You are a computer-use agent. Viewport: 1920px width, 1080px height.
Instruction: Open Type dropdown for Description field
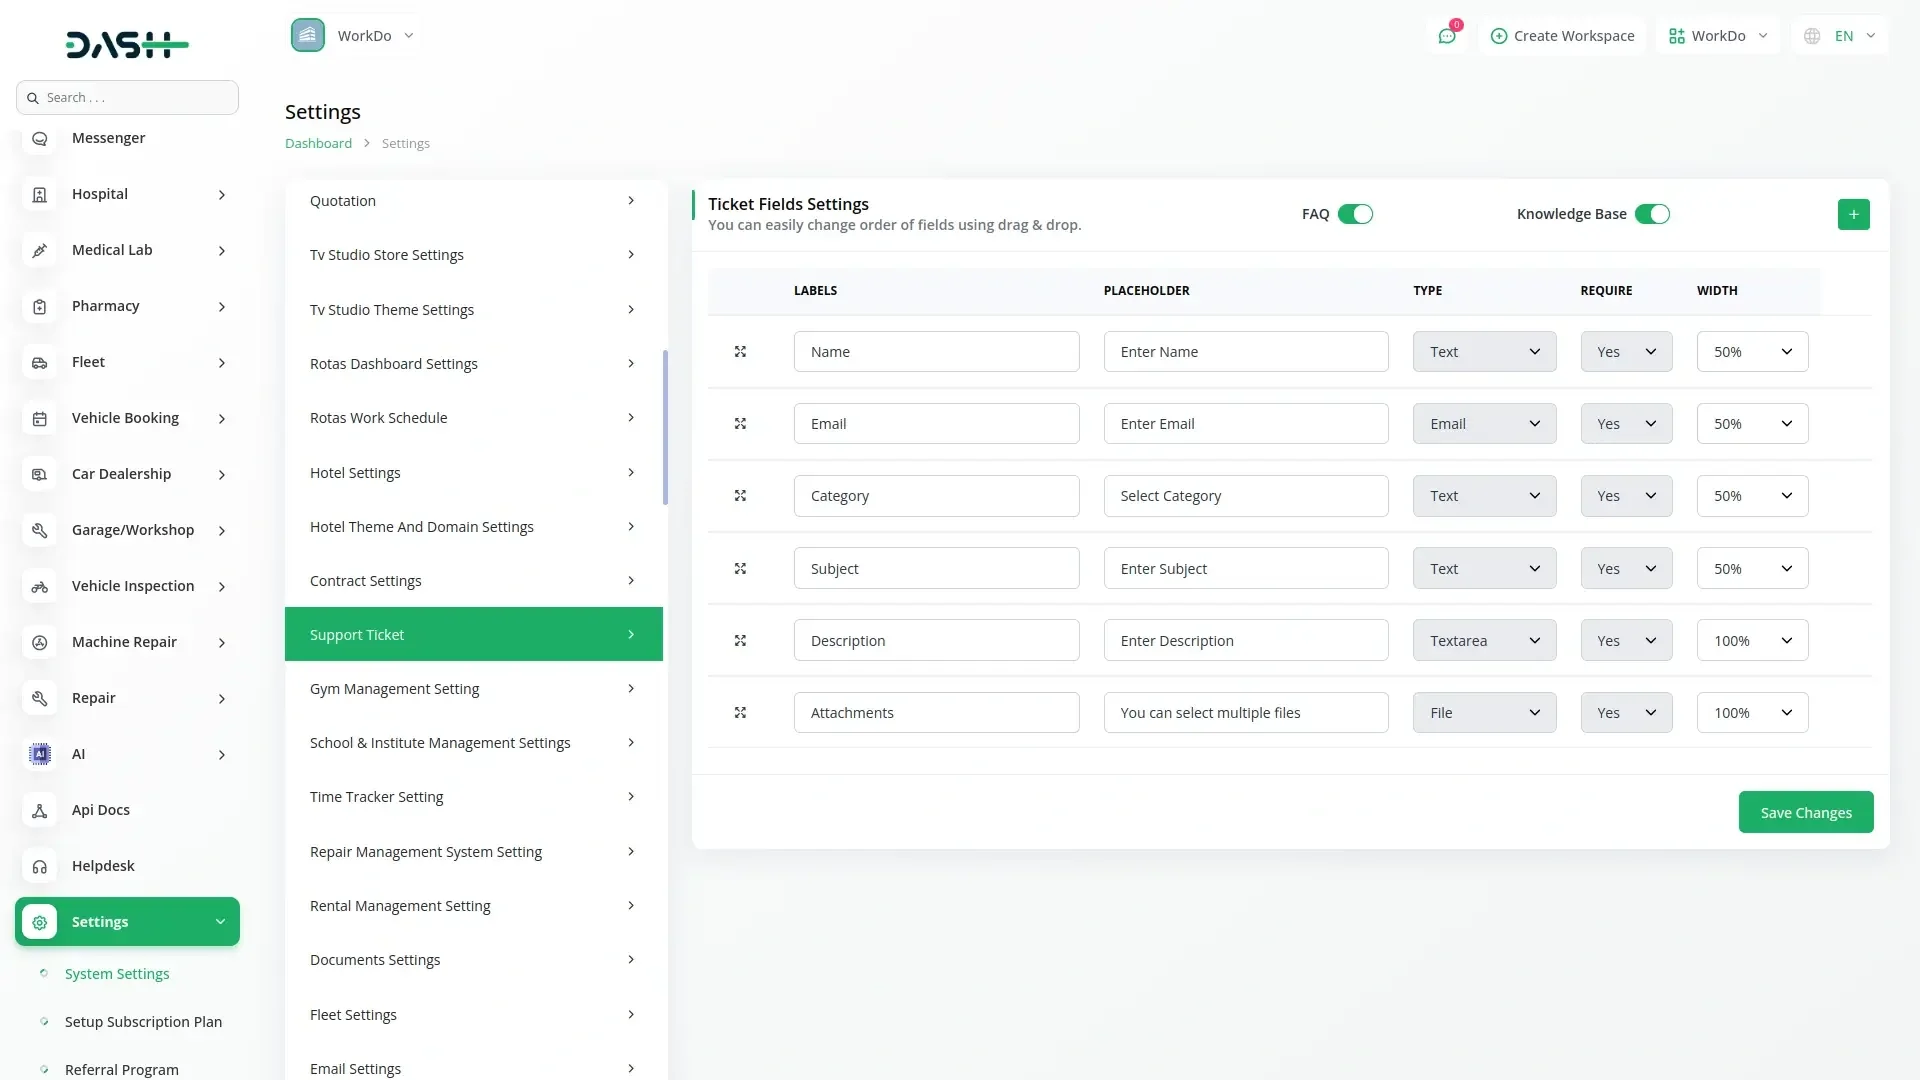(1484, 641)
